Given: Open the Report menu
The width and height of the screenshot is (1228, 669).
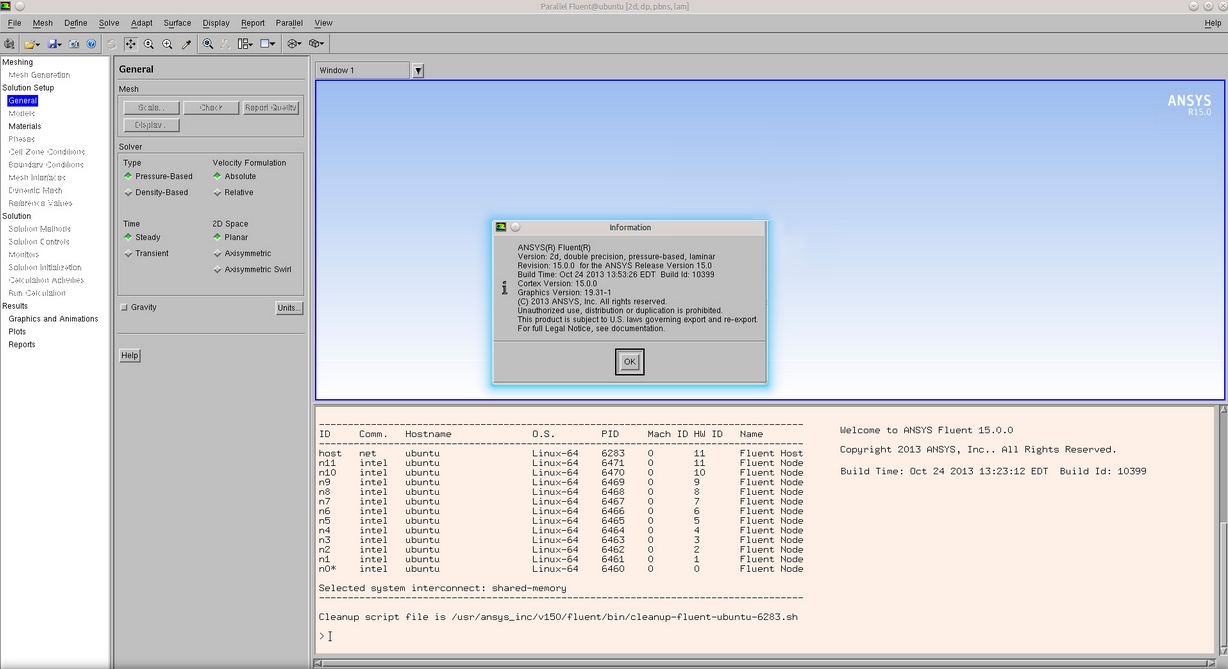Looking at the screenshot, I should 253,23.
